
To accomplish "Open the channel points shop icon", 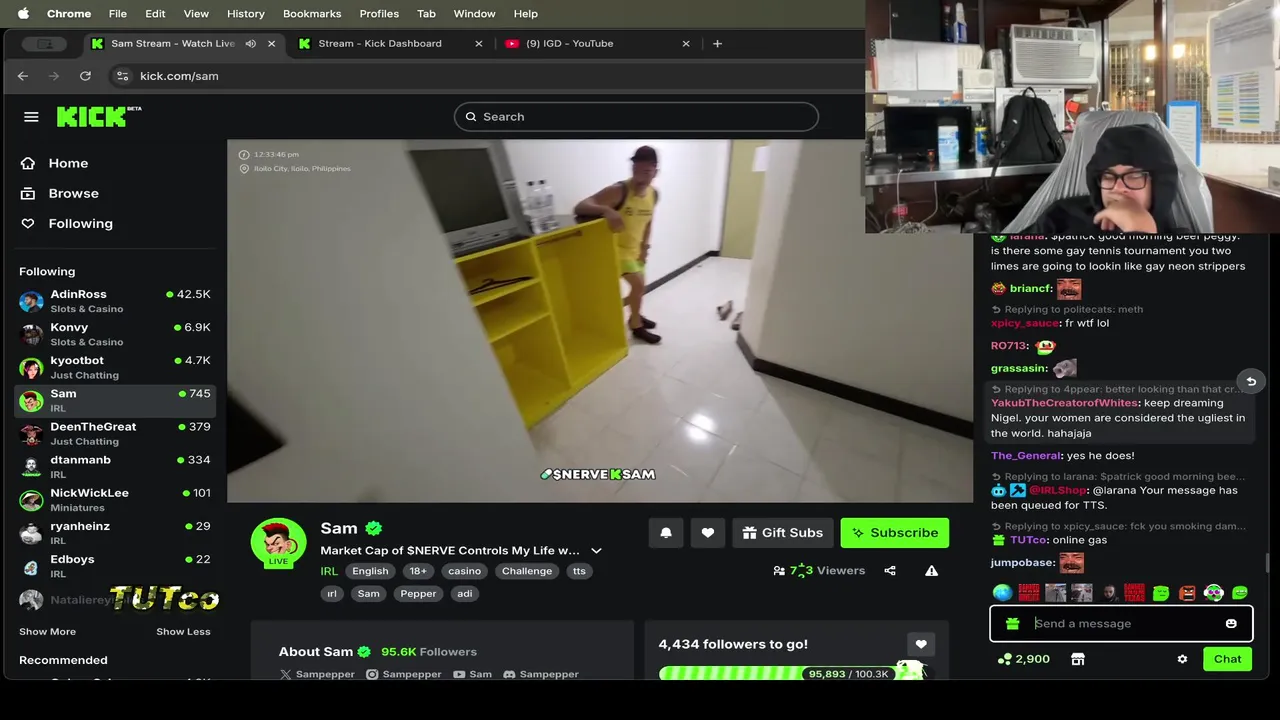I will click(x=1077, y=659).
